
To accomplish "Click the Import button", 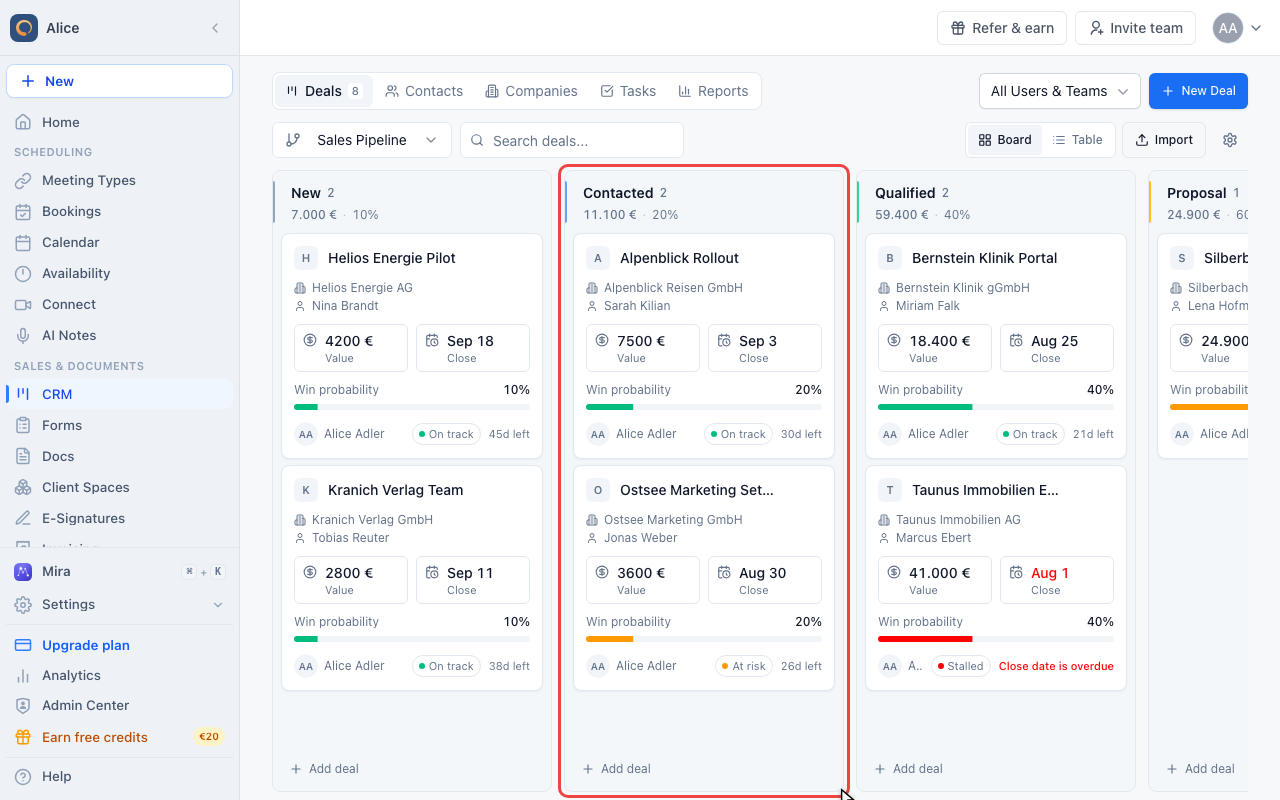I will 1164,140.
